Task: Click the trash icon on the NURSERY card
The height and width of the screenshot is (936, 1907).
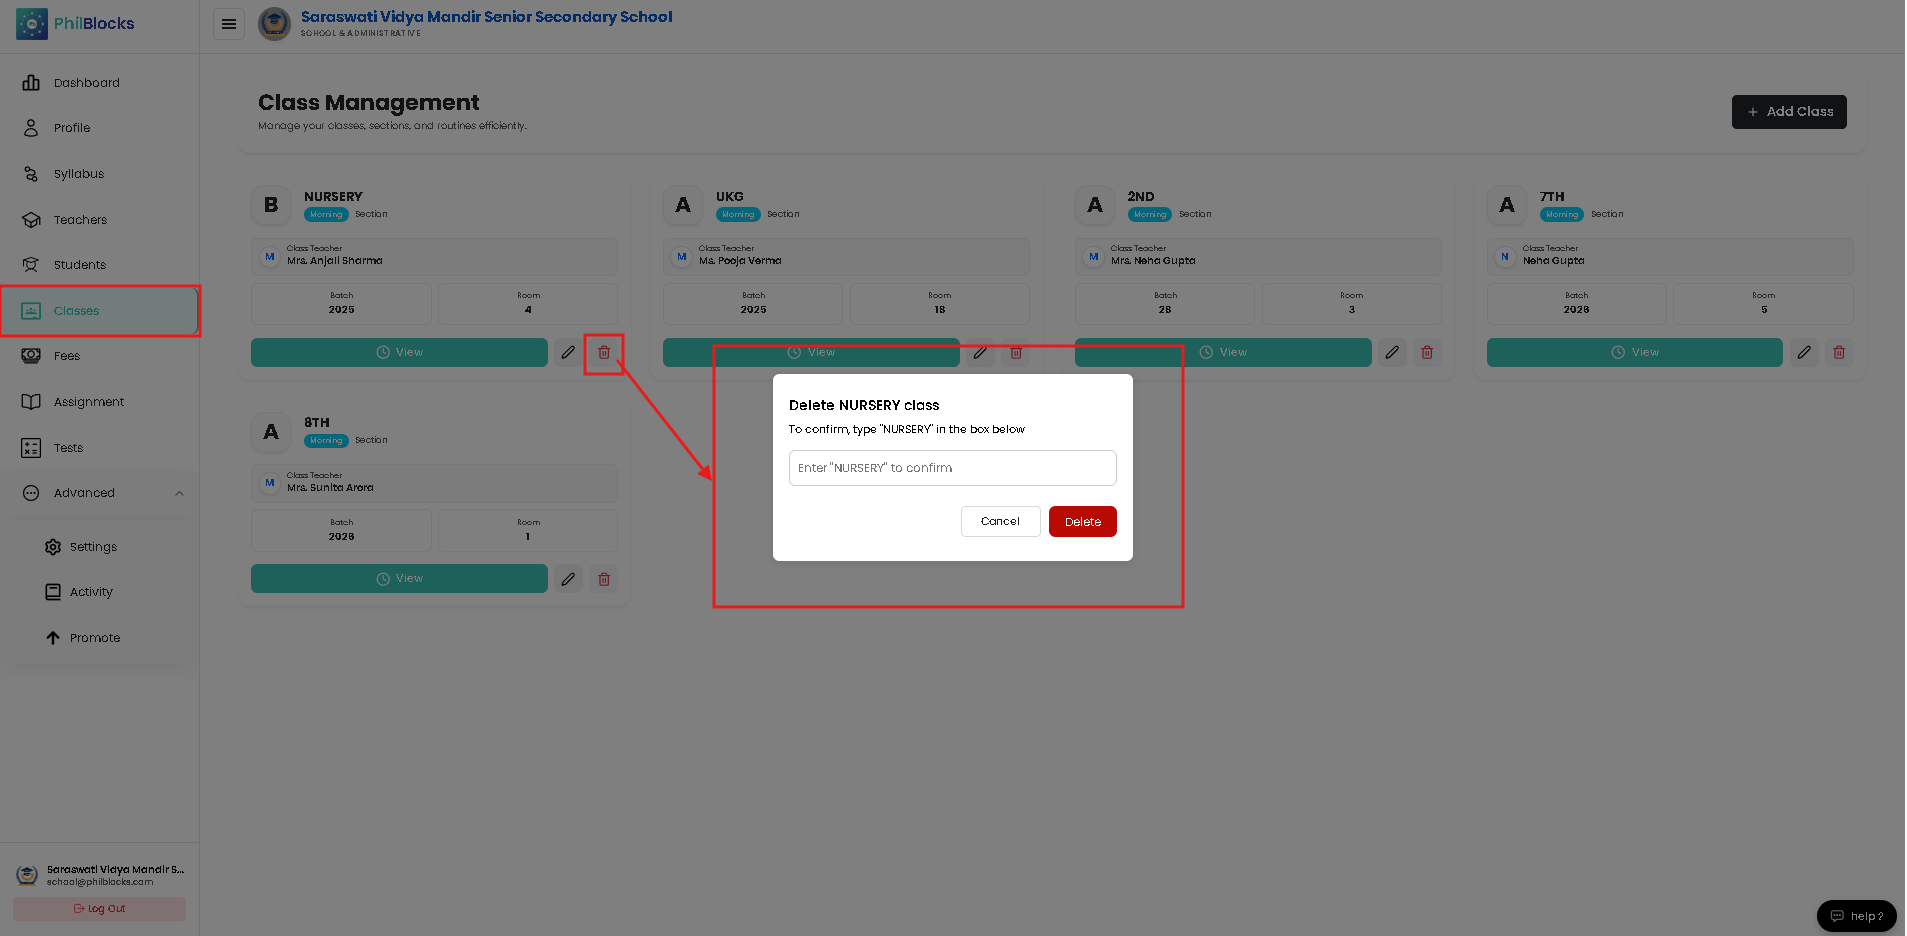Action: [604, 352]
